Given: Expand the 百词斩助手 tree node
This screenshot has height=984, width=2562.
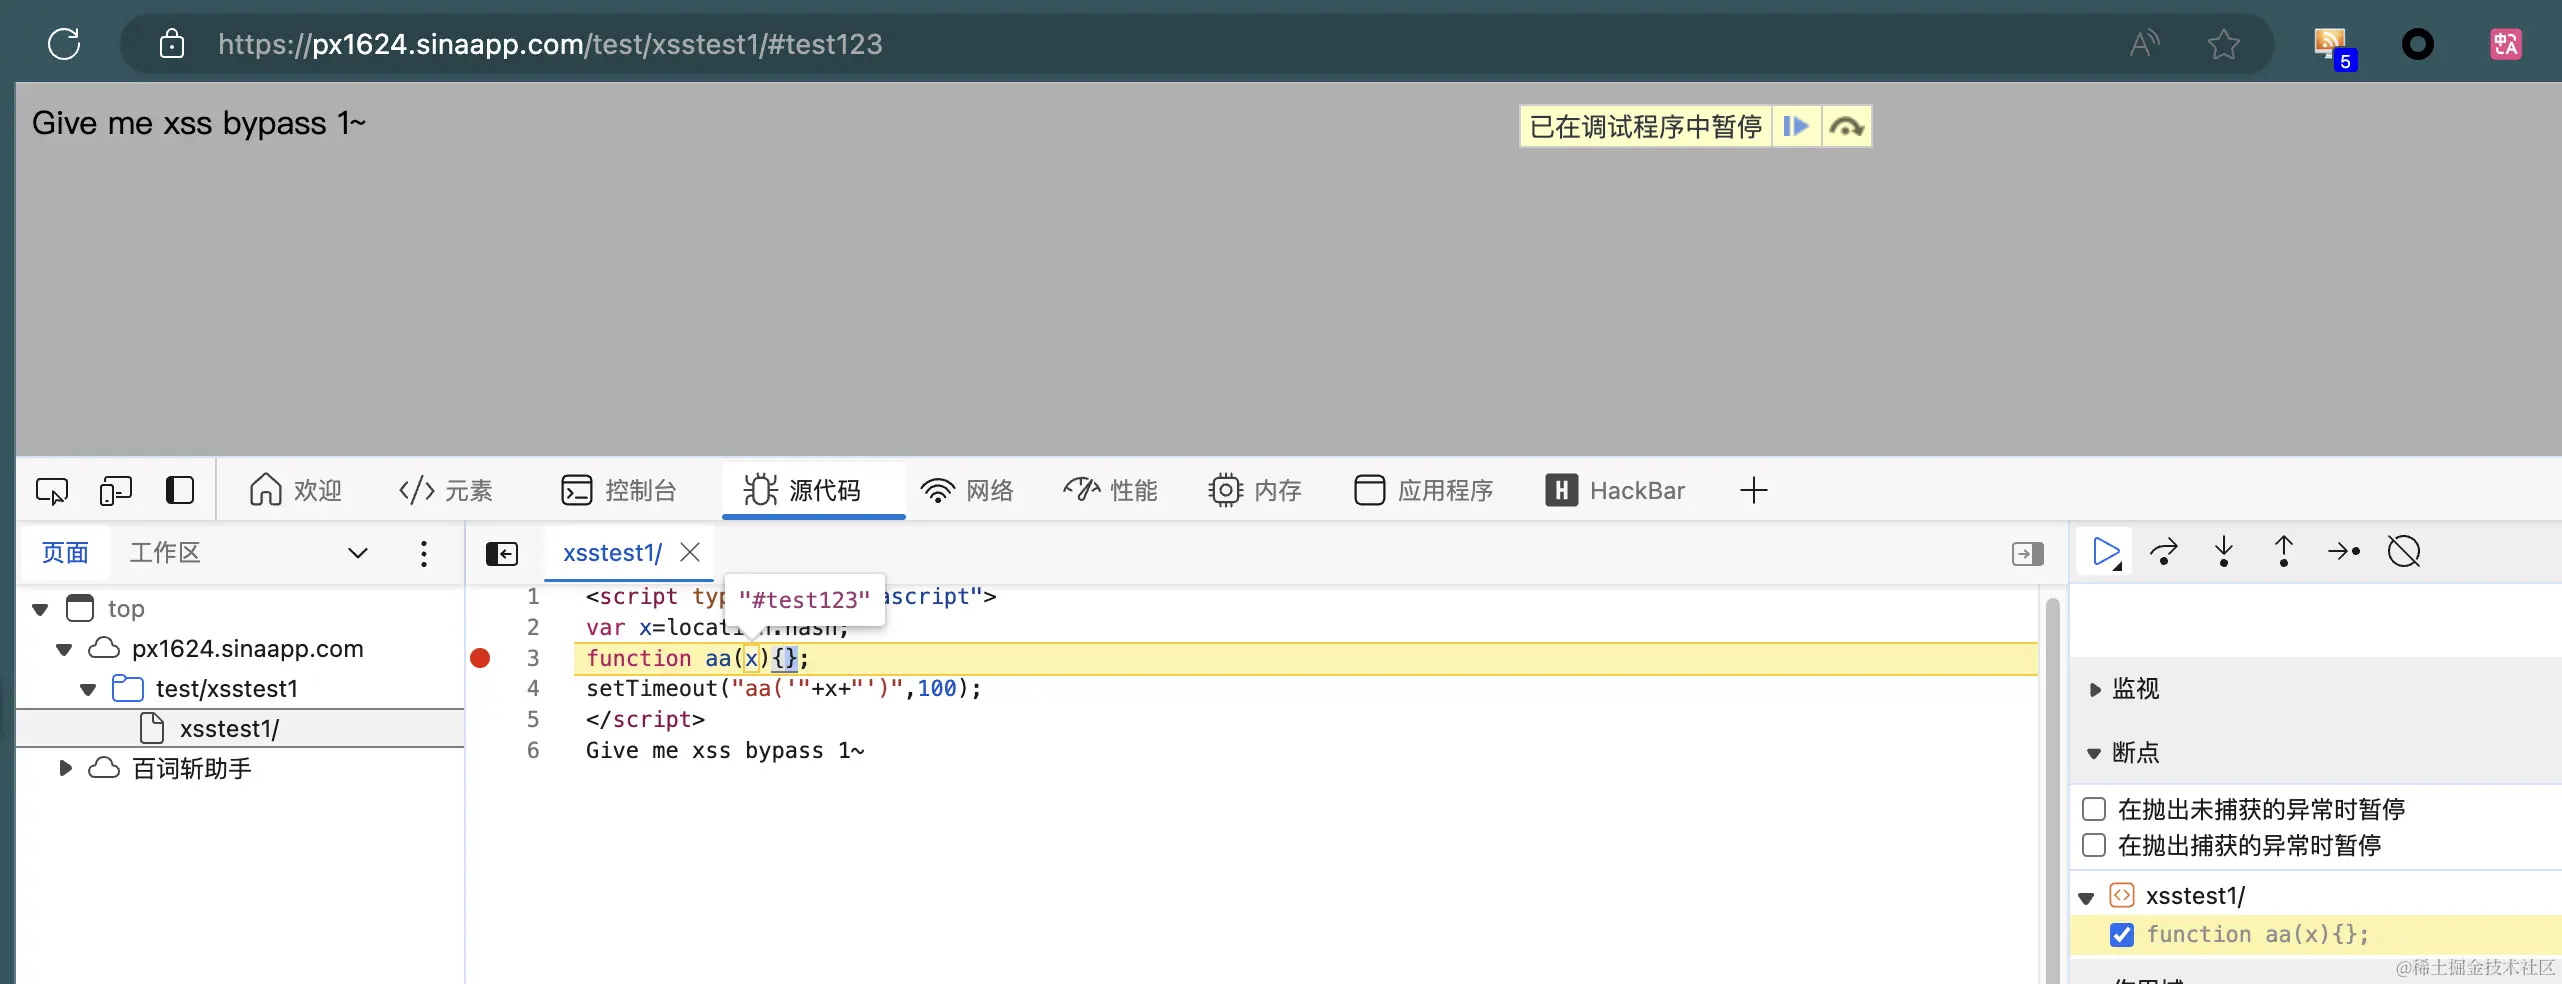Looking at the screenshot, I should (66, 769).
